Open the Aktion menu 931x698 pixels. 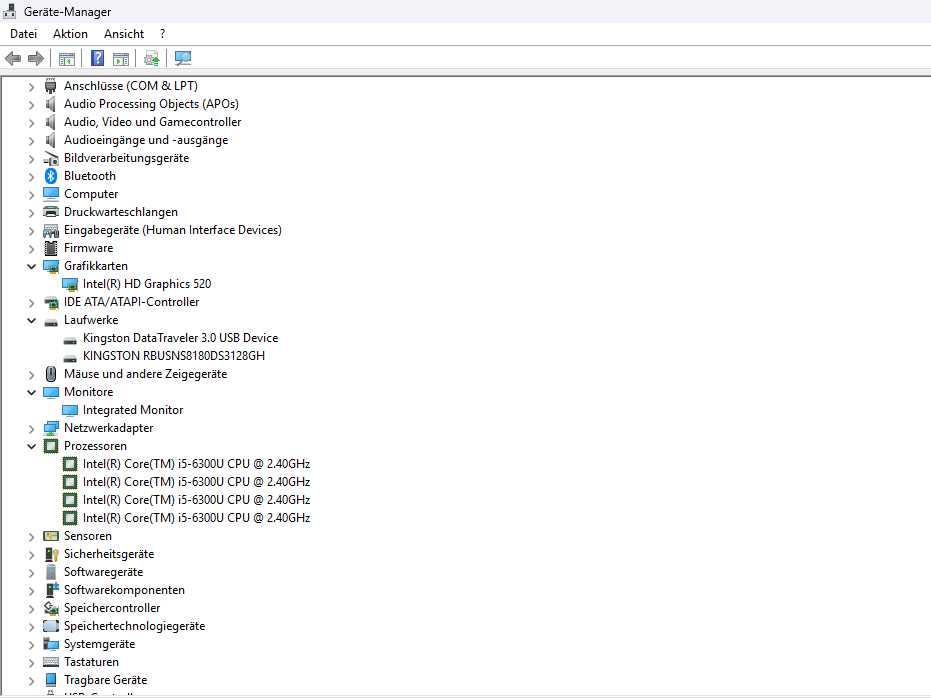(x=70, y=34)
